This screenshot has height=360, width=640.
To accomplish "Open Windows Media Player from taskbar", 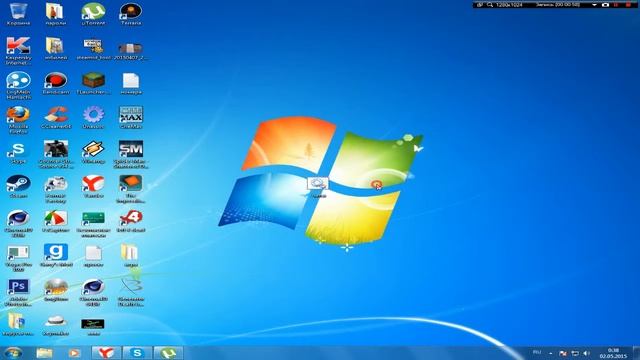I will (74, 353).
